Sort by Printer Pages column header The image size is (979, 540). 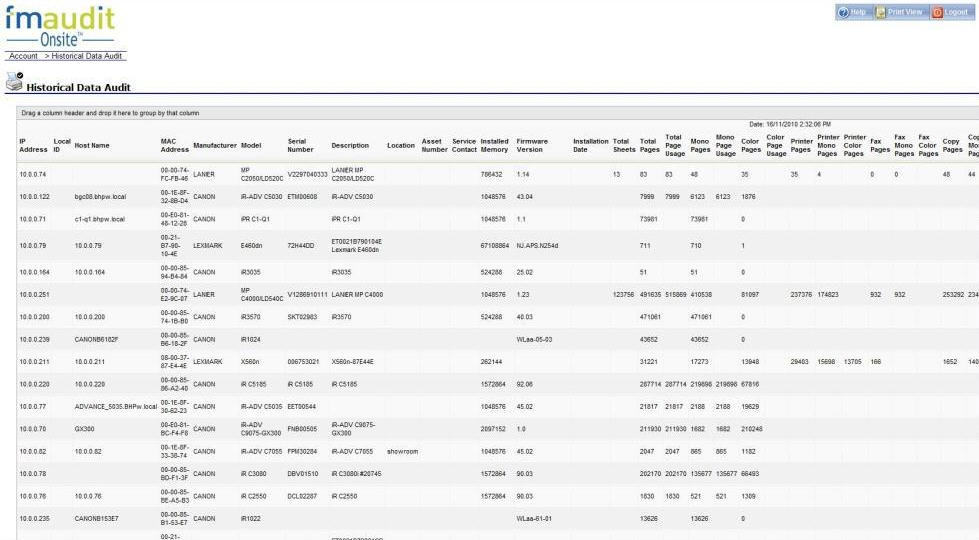point(802,145)
